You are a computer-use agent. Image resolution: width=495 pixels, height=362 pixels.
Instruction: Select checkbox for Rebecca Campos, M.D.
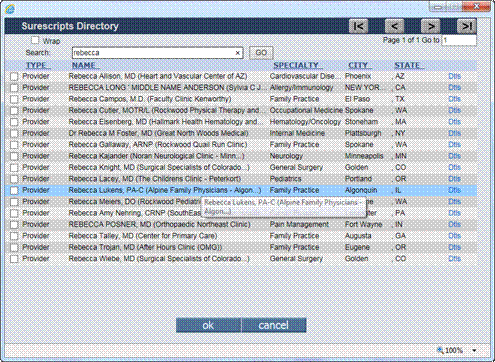click(14, 99)
